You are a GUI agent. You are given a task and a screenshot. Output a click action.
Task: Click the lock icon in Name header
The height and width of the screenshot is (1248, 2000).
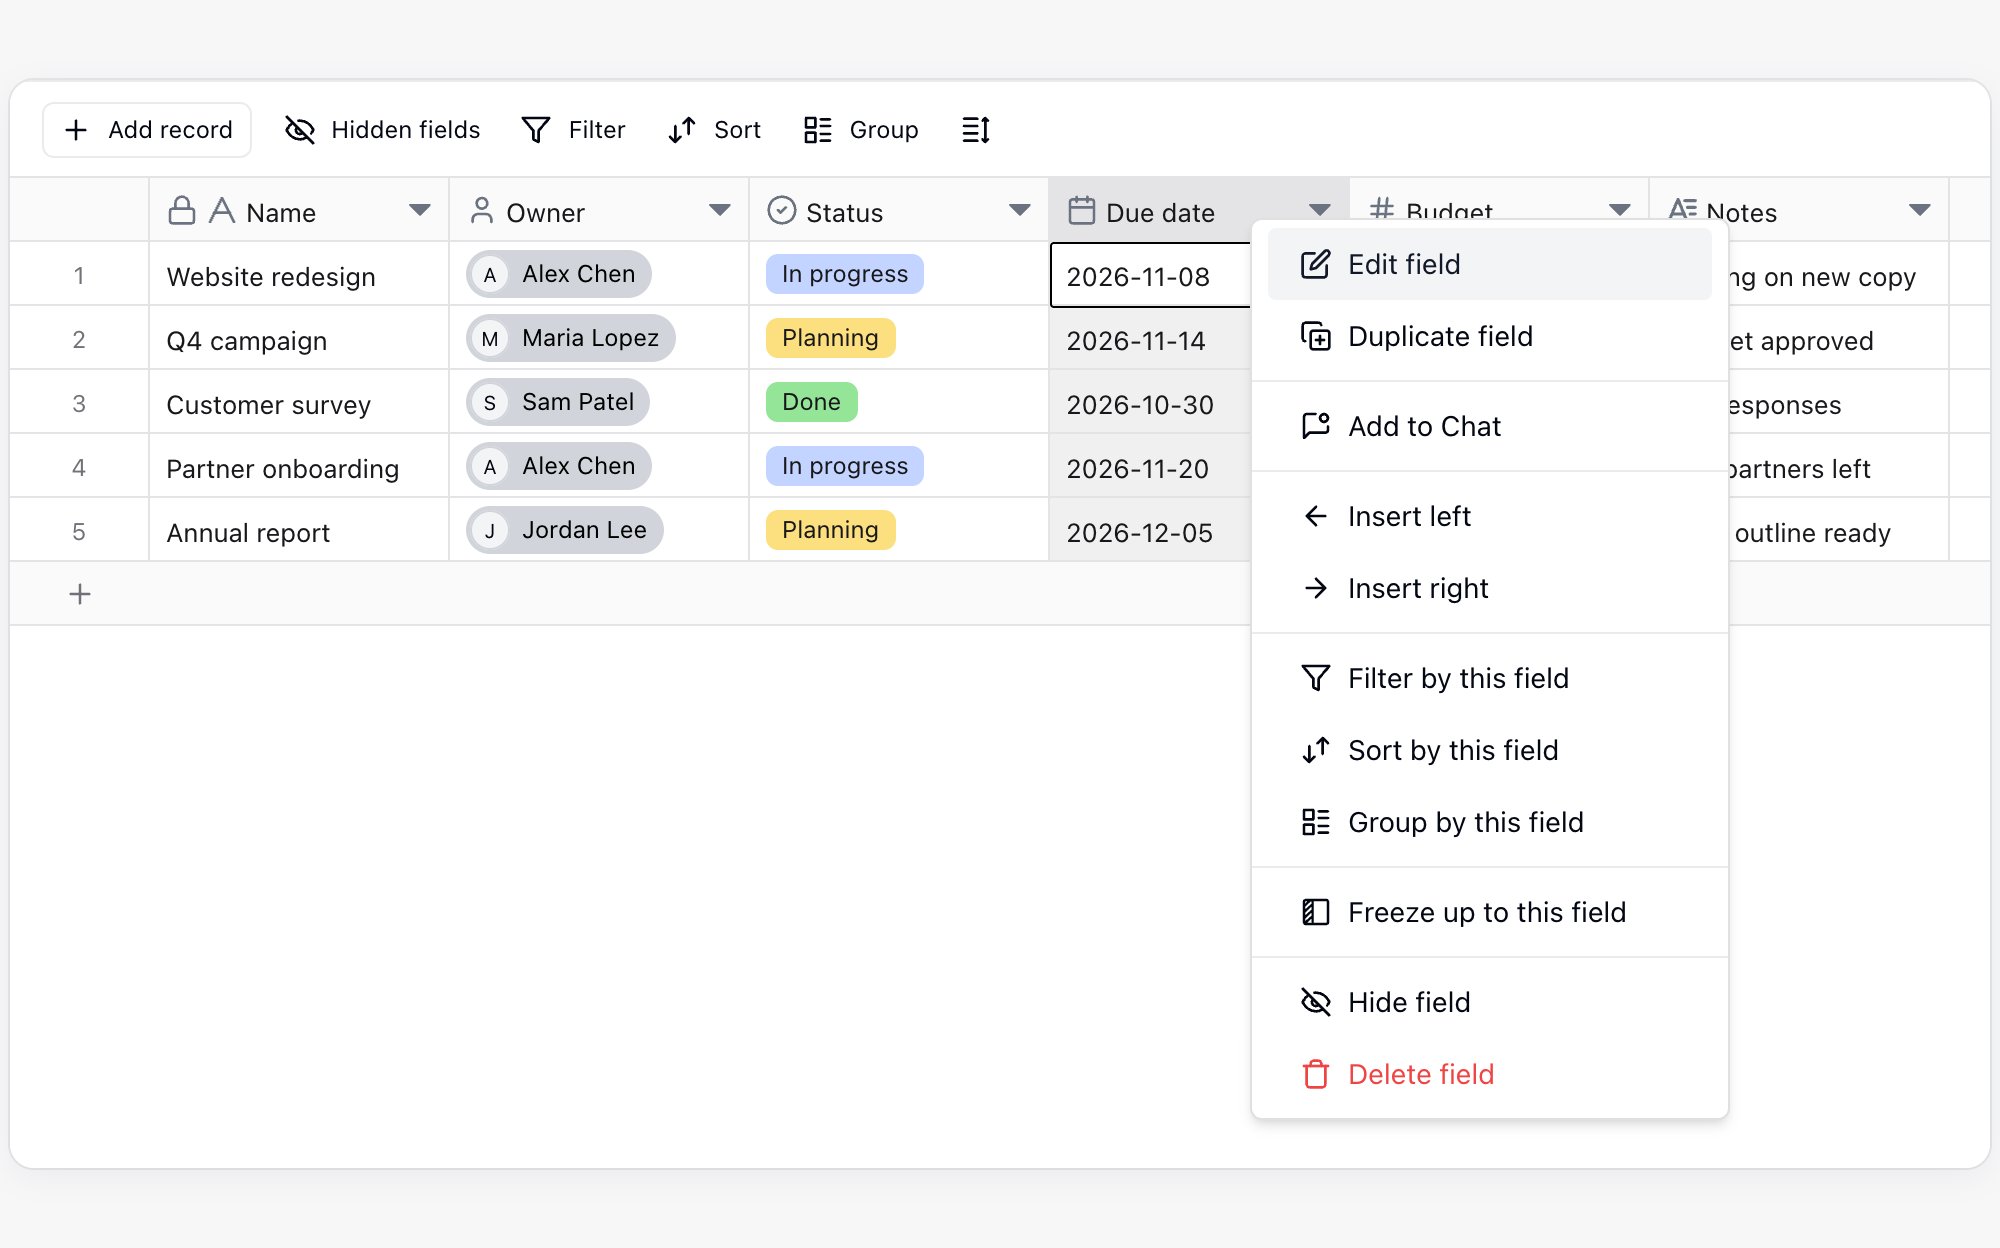coord(181,210)
